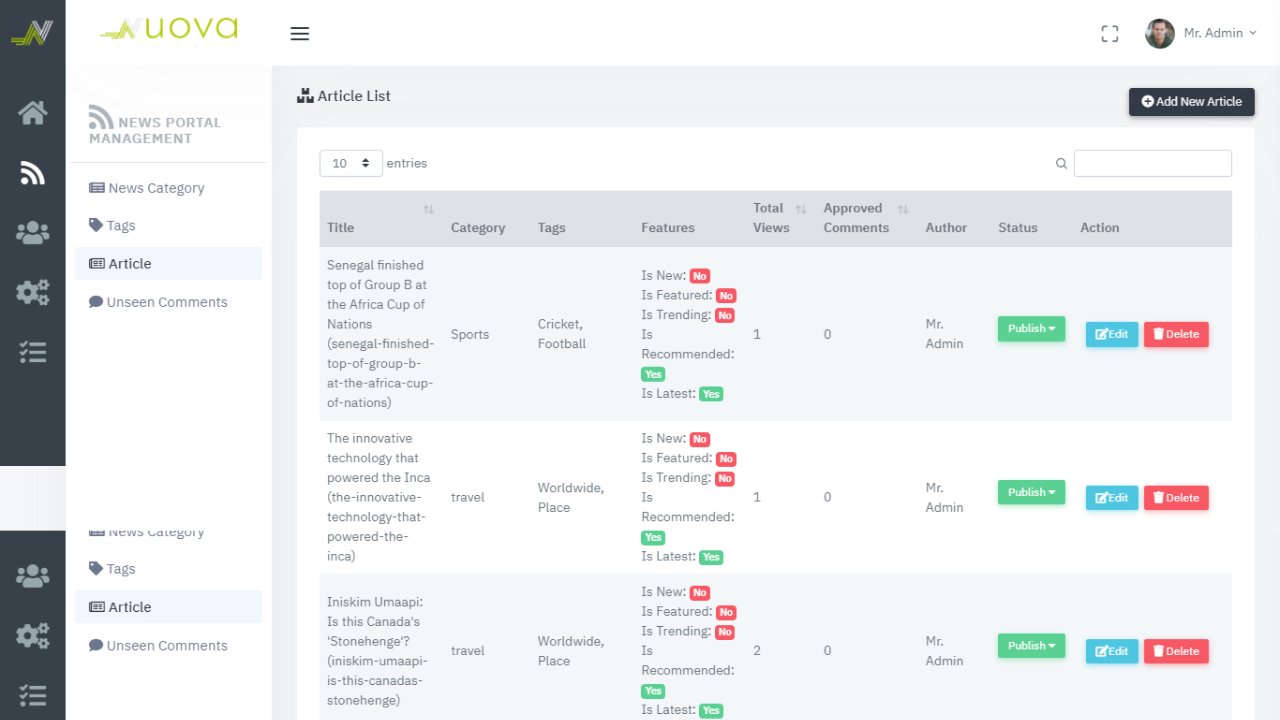Sort table by Approved Comments column

click(902, 209)
